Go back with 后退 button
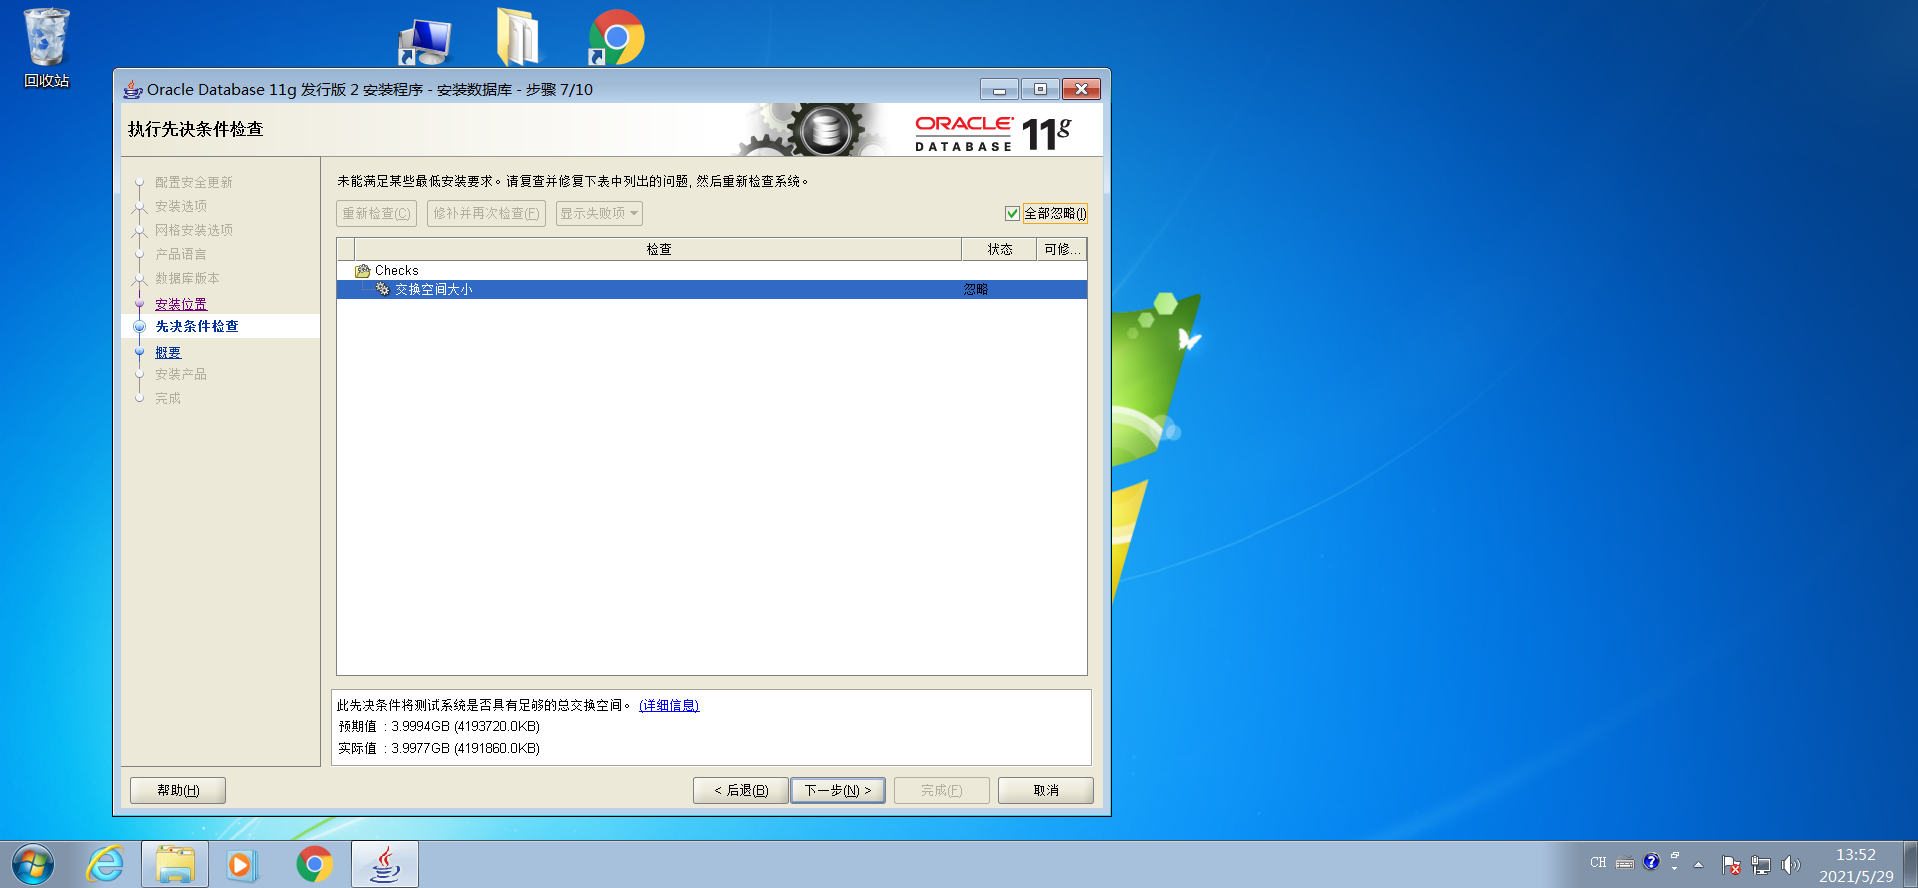The image size is (1918, 888). pyautogui.click(x=741, y=790)
